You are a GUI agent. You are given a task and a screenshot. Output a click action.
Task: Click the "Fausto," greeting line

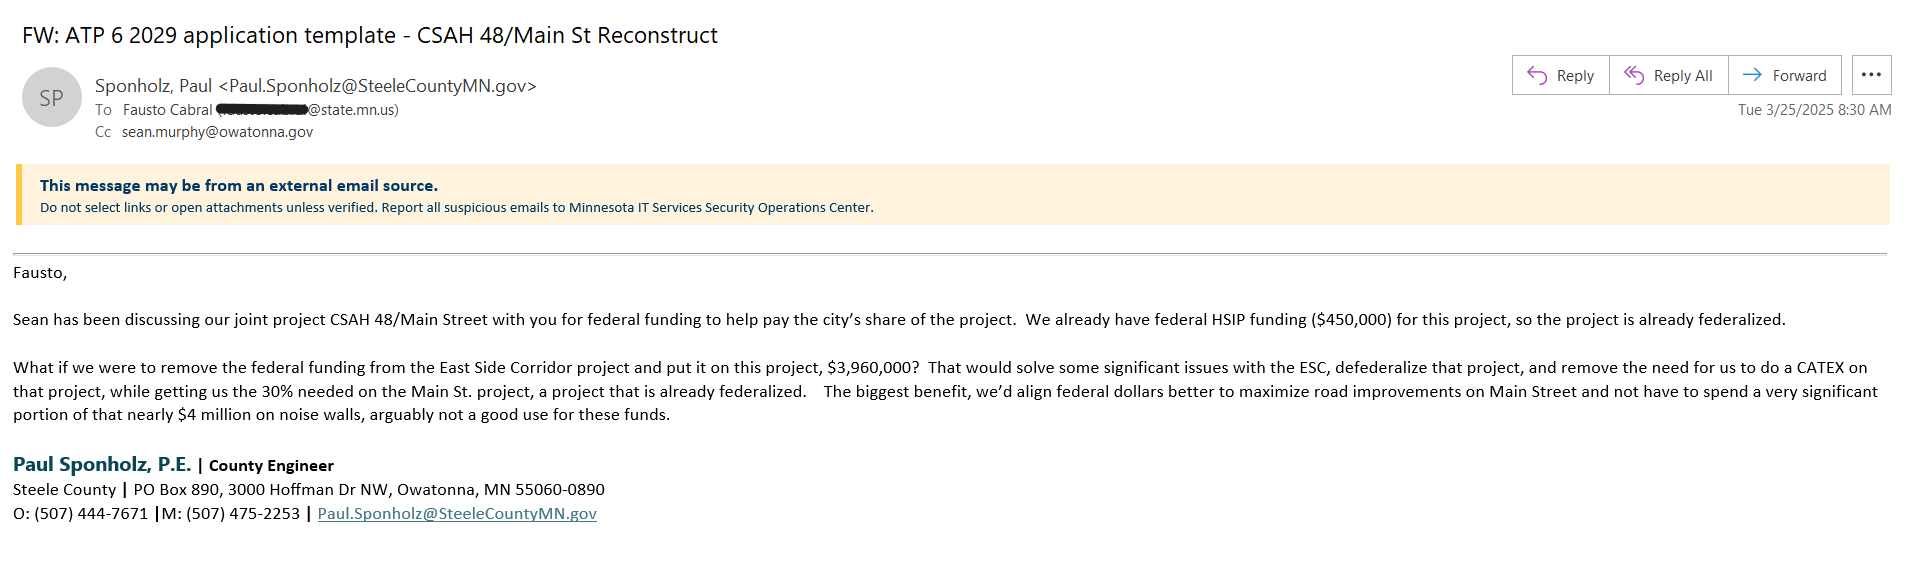click(x=40, y=272)
